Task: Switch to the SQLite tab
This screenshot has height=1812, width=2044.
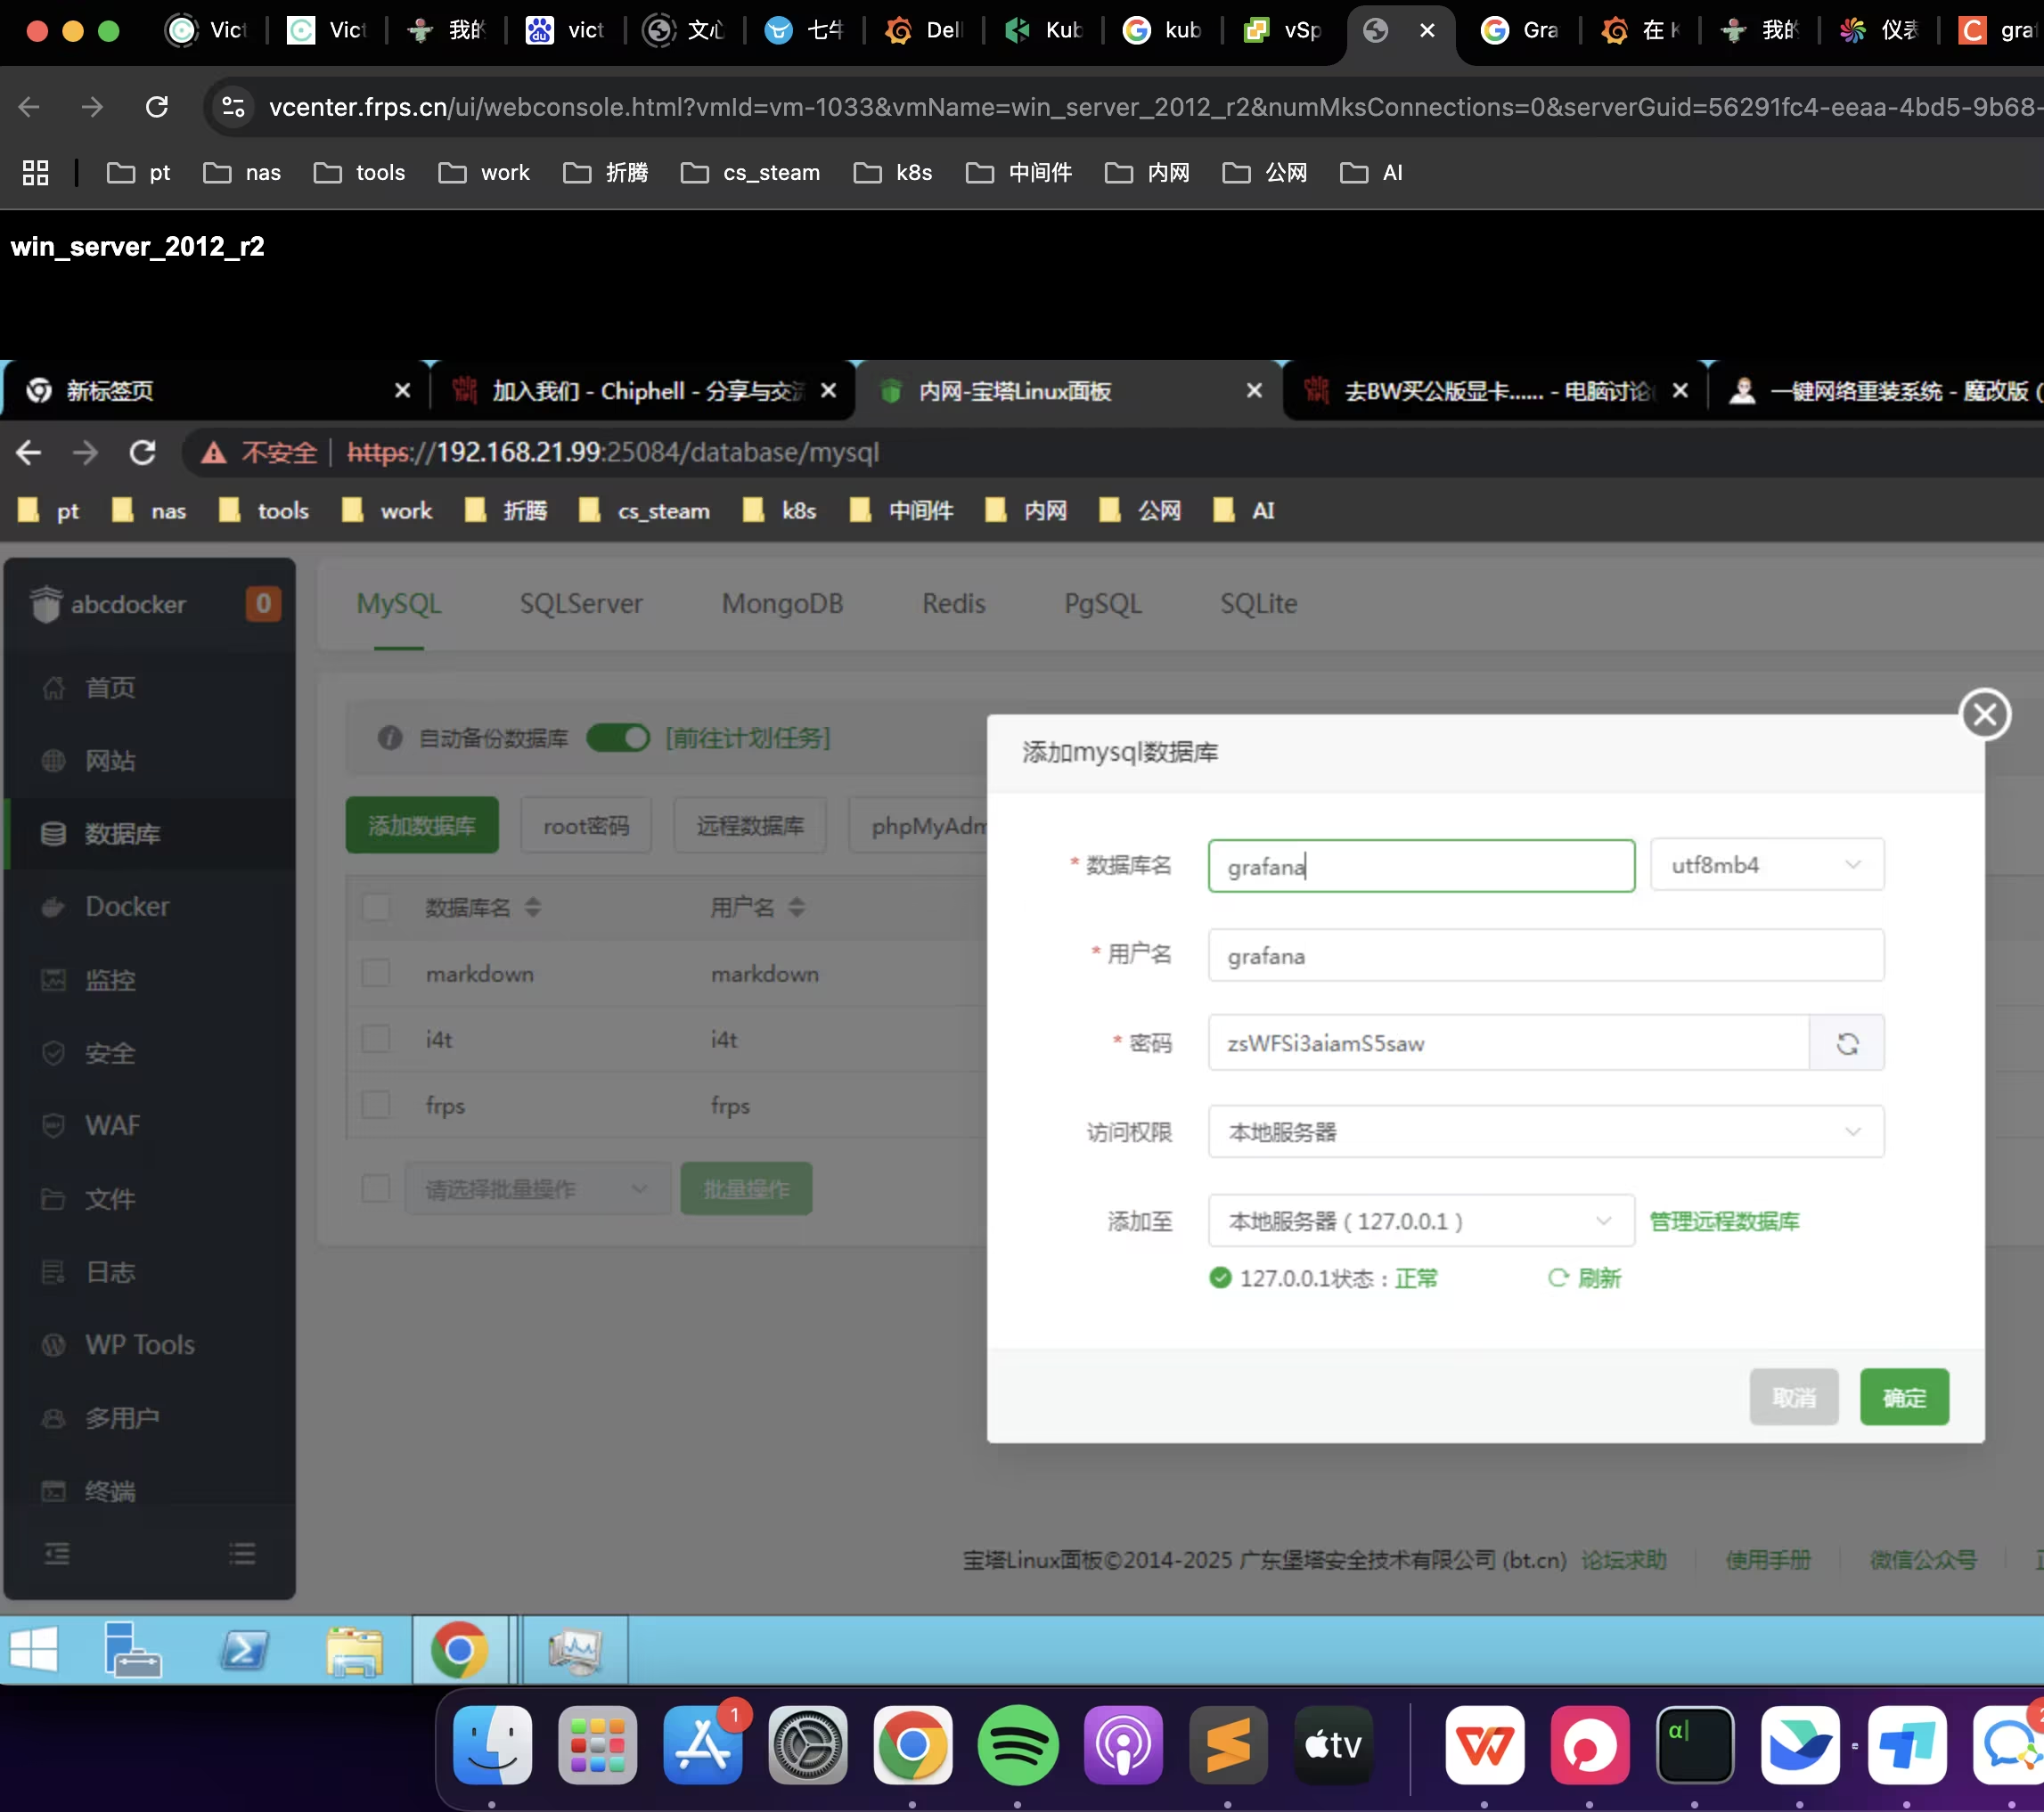Action: (1258, 604)
